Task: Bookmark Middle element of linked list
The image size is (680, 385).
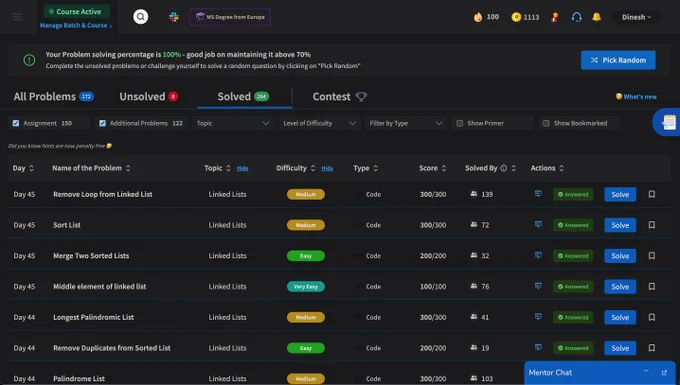Action: click(652, 287)
